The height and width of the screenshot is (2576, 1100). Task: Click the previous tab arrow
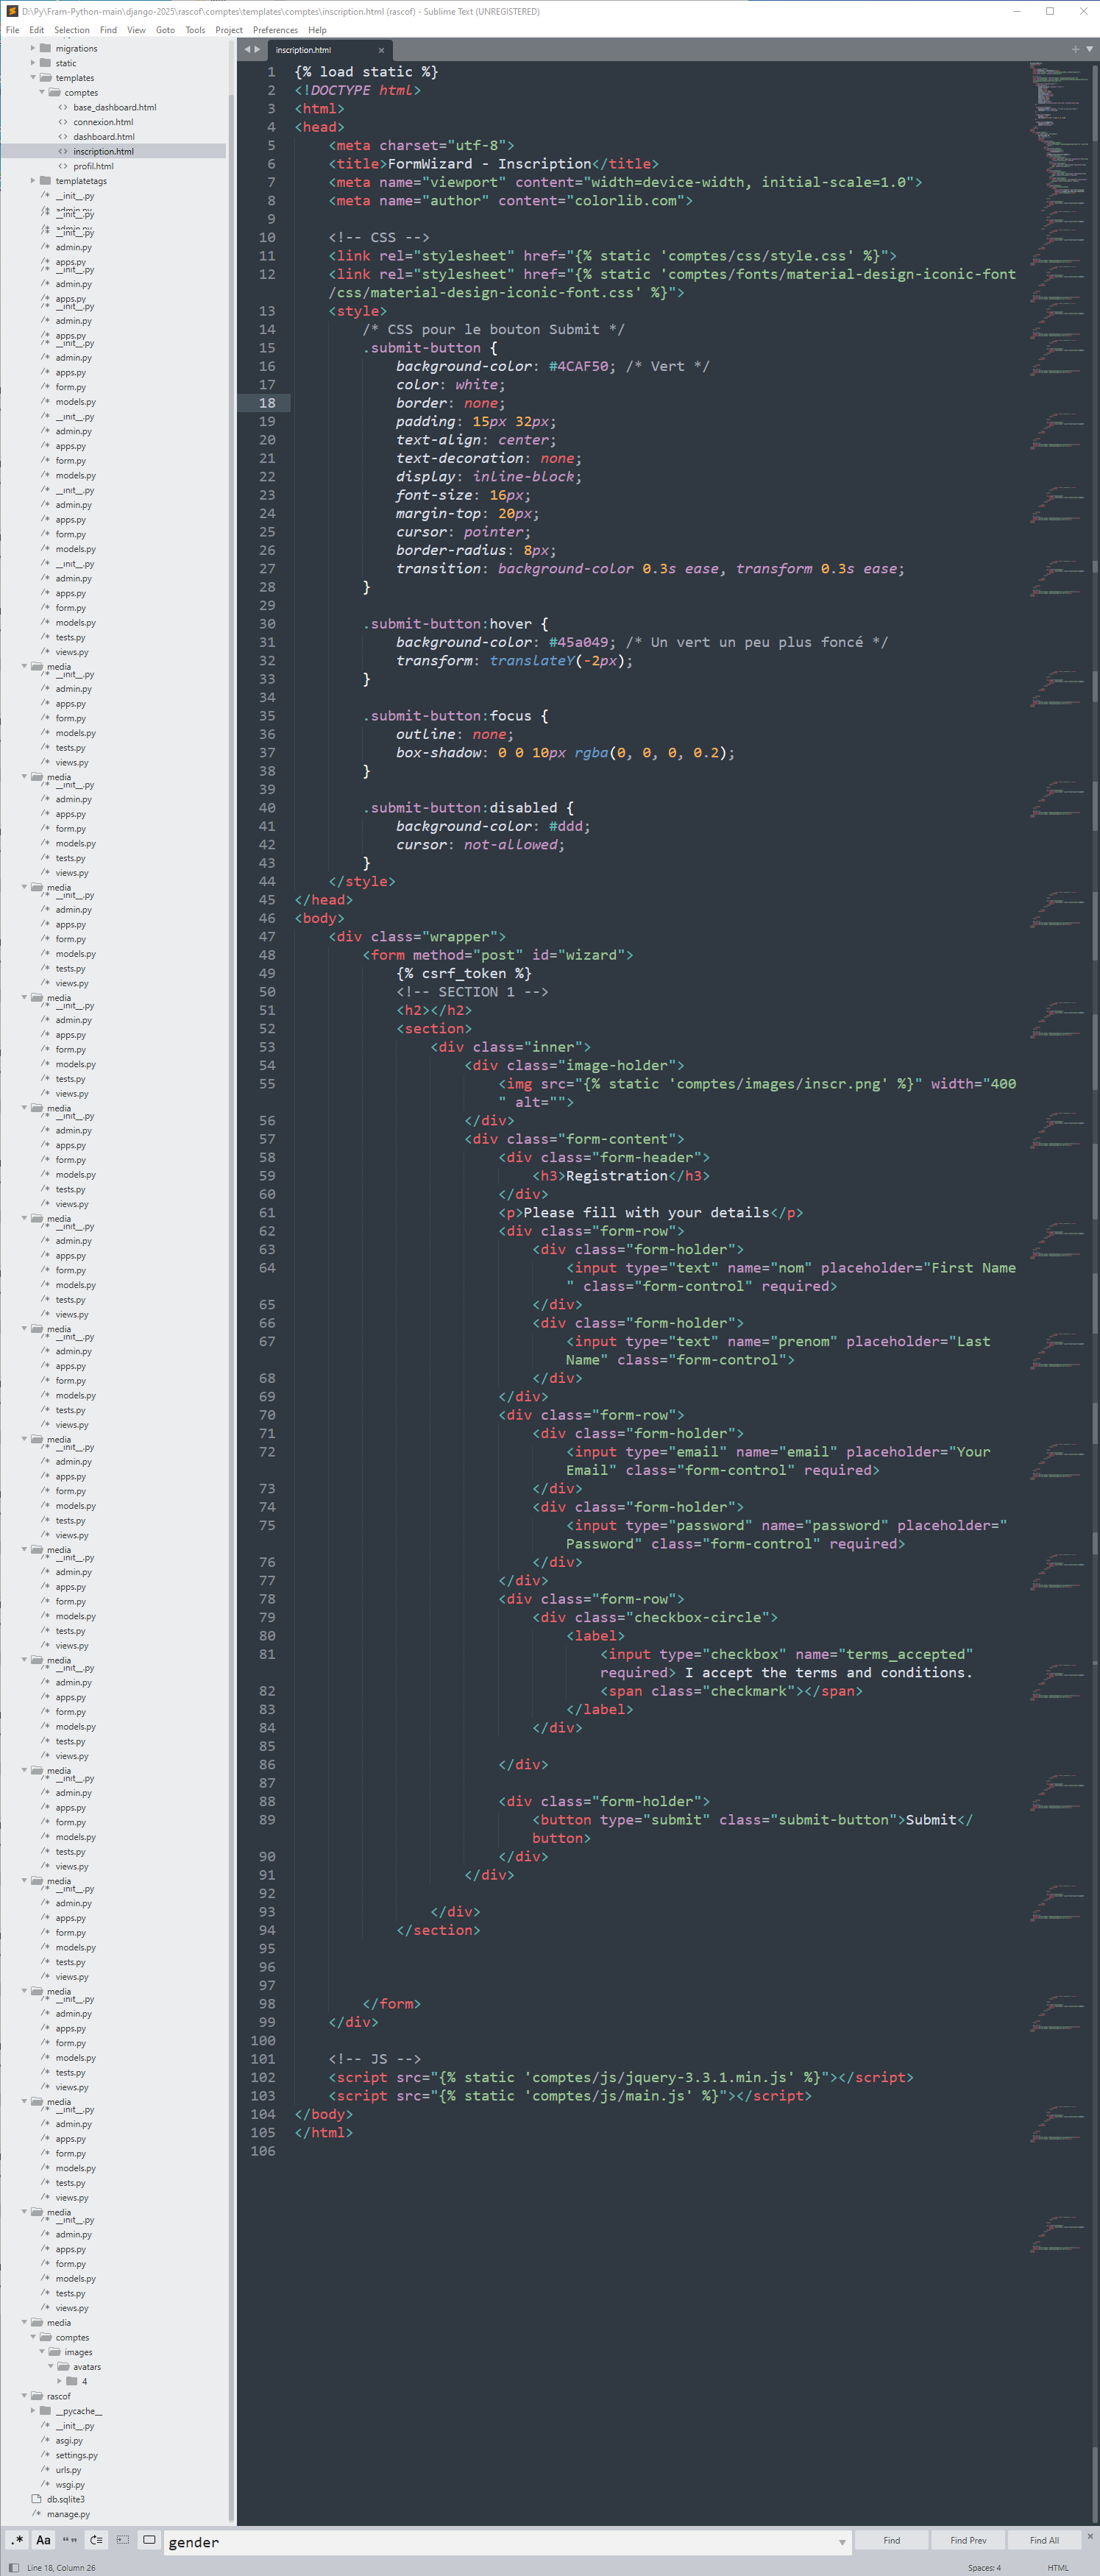tap(247, 49)
